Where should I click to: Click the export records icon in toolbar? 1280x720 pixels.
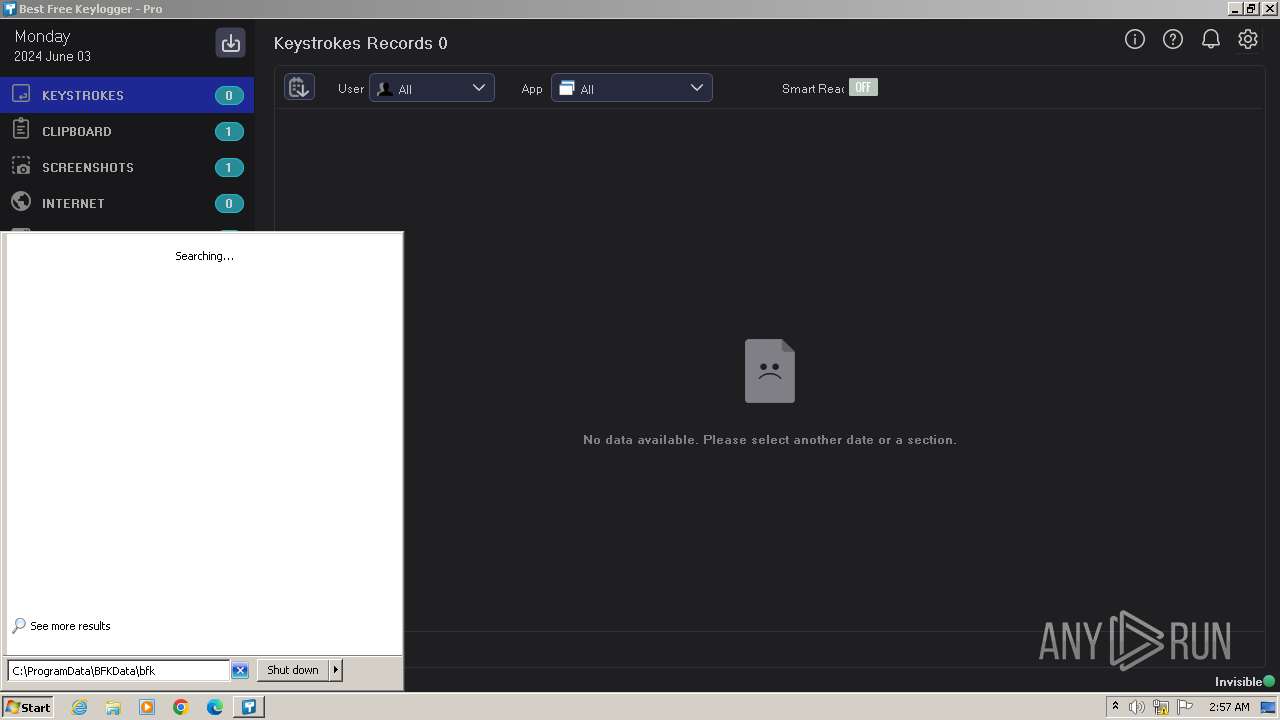pos(299,87)
